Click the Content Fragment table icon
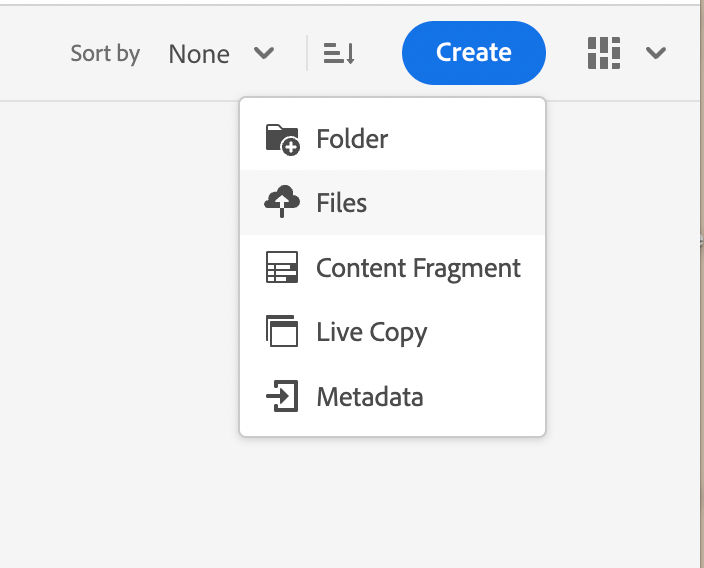 point(282,267)
